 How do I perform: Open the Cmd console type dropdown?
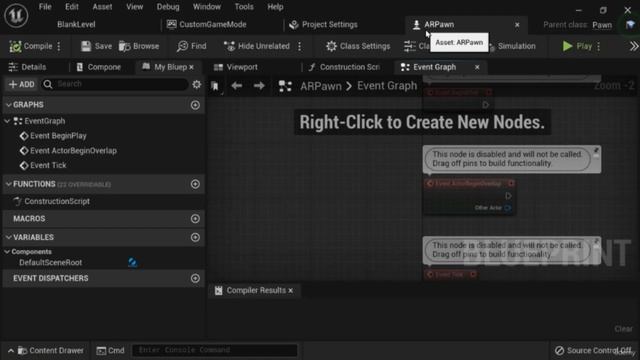111,351
